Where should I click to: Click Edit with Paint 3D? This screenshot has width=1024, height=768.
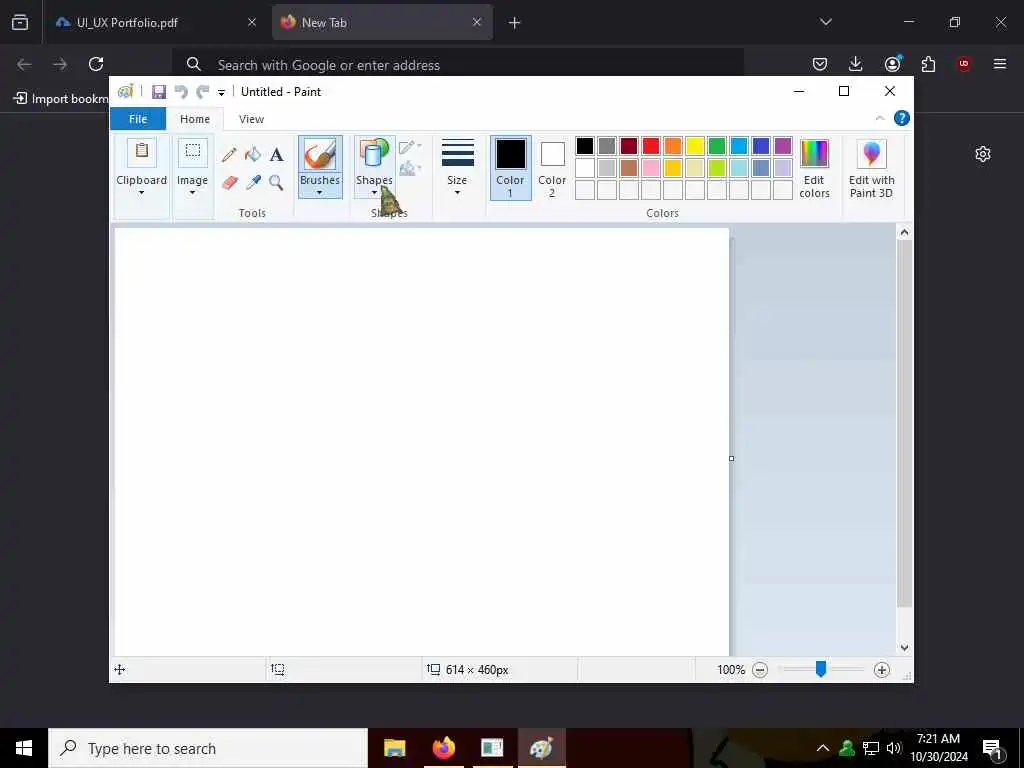click(x=871, y=168)
